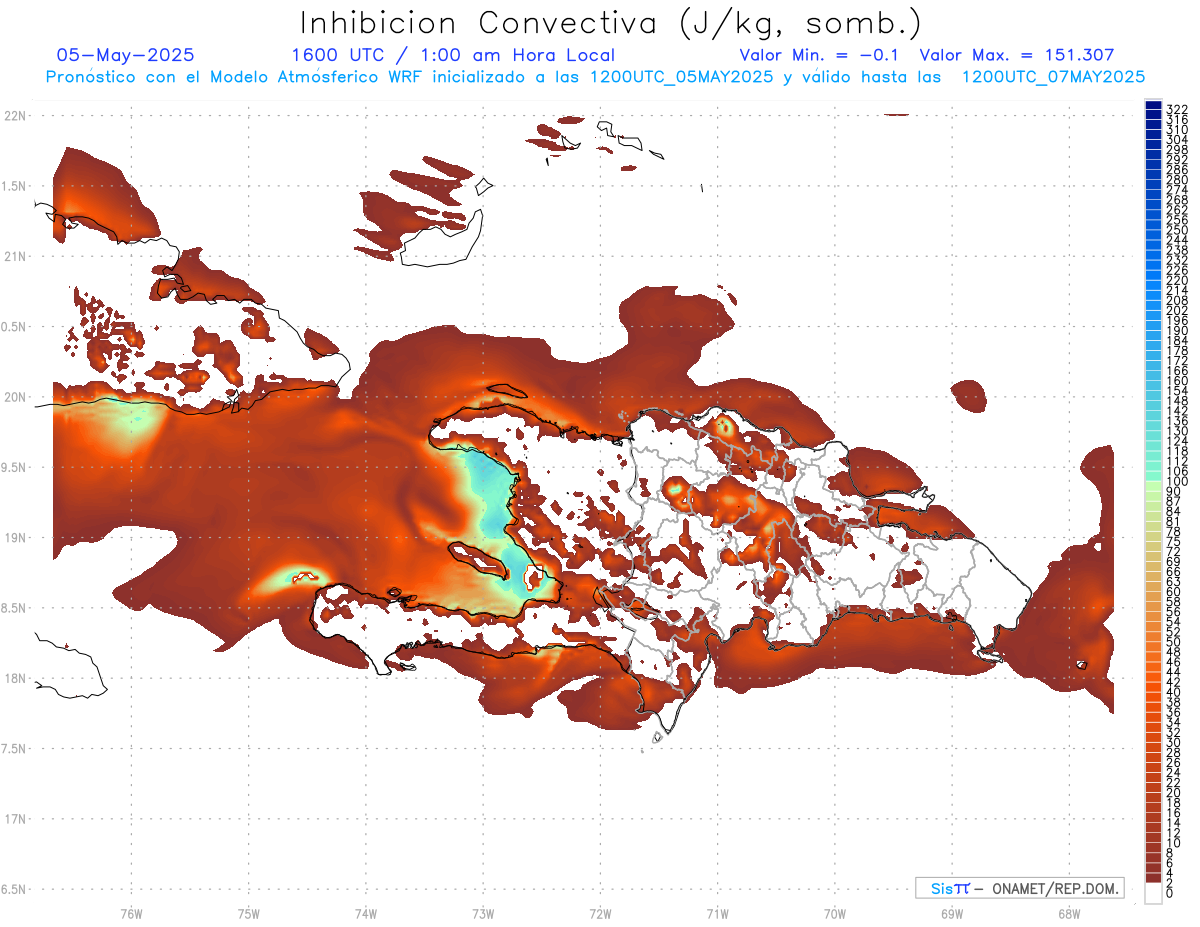The width and height of the screenshot is (1200, 927).
Task: Click the '21N' latitude label
Action: point(15,256)
